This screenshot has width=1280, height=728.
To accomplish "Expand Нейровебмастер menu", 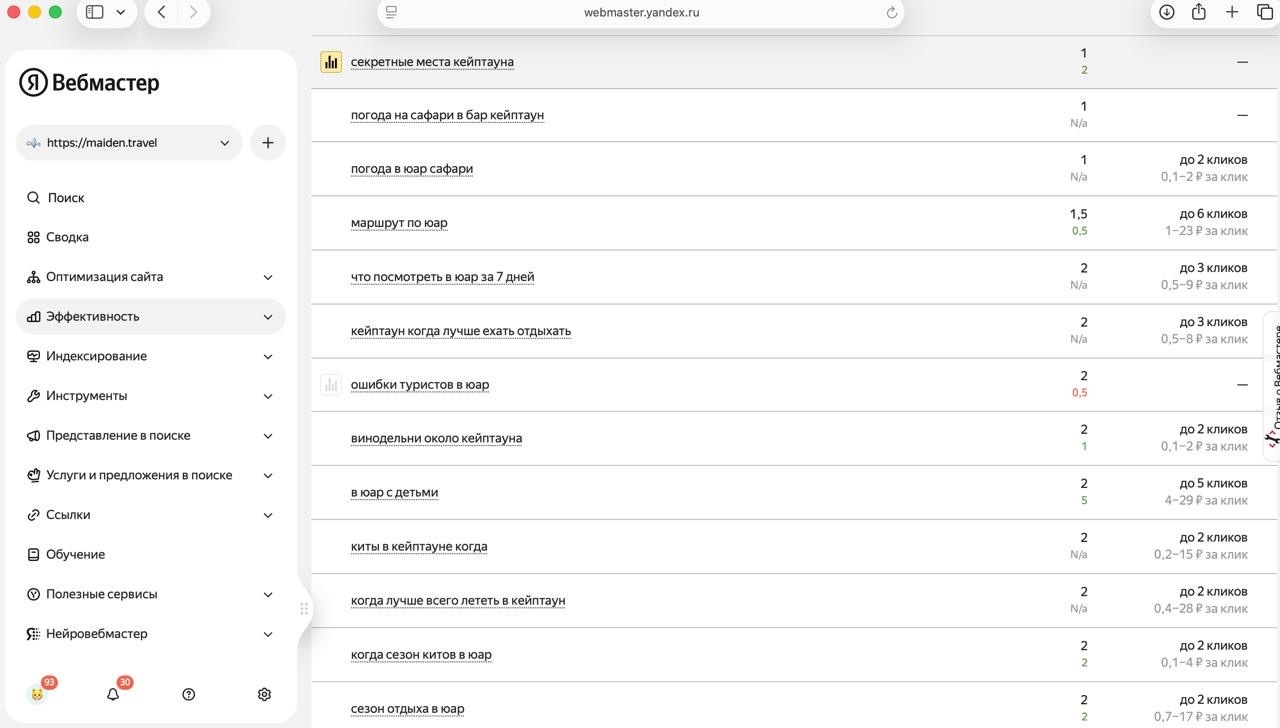I will pos(150,634).
